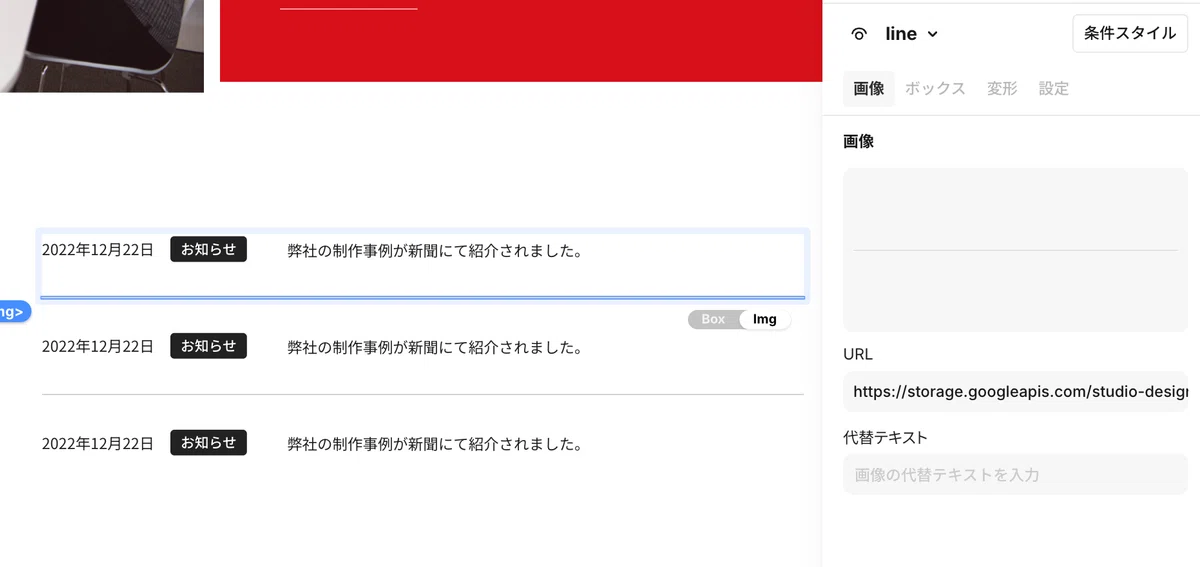Click the first row's お知らせ badge
This screenshot has width=1200, height=567.
click(208, 249)
